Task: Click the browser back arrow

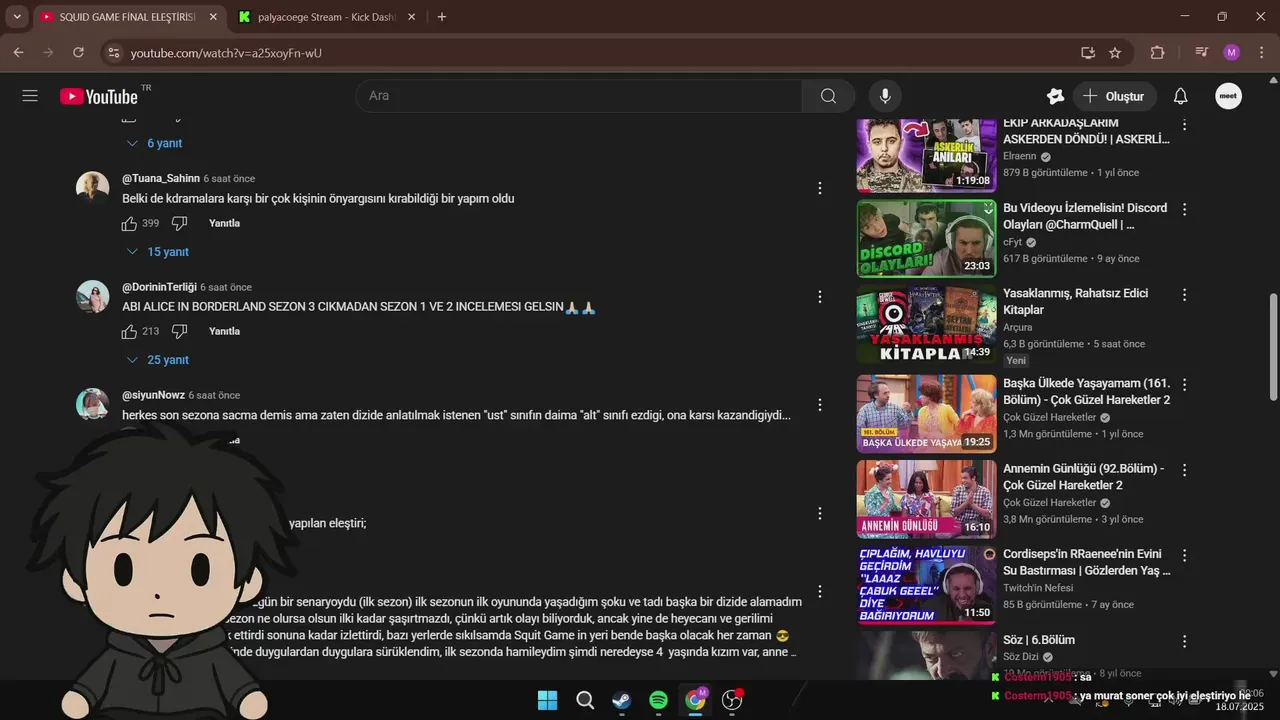Action: pos(18,52)
